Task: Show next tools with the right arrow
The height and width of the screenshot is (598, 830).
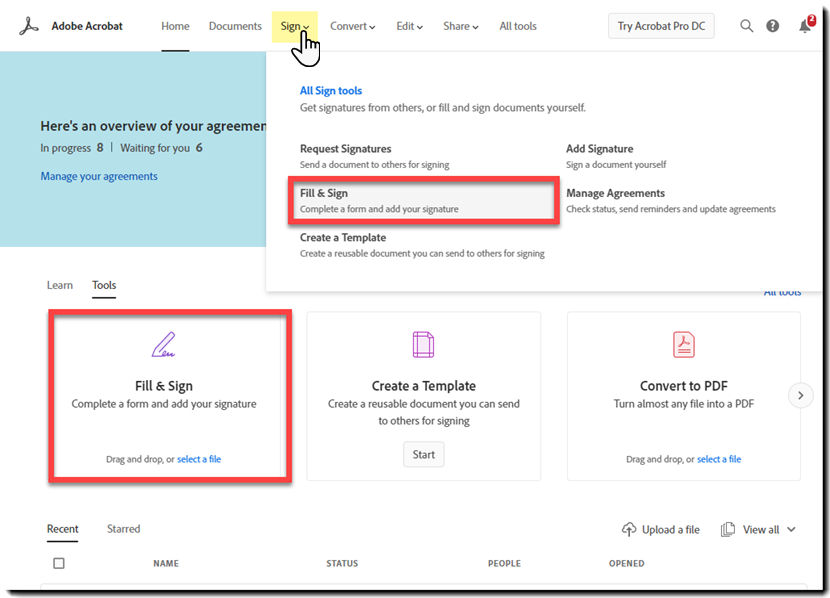Action: coord(800,395)
